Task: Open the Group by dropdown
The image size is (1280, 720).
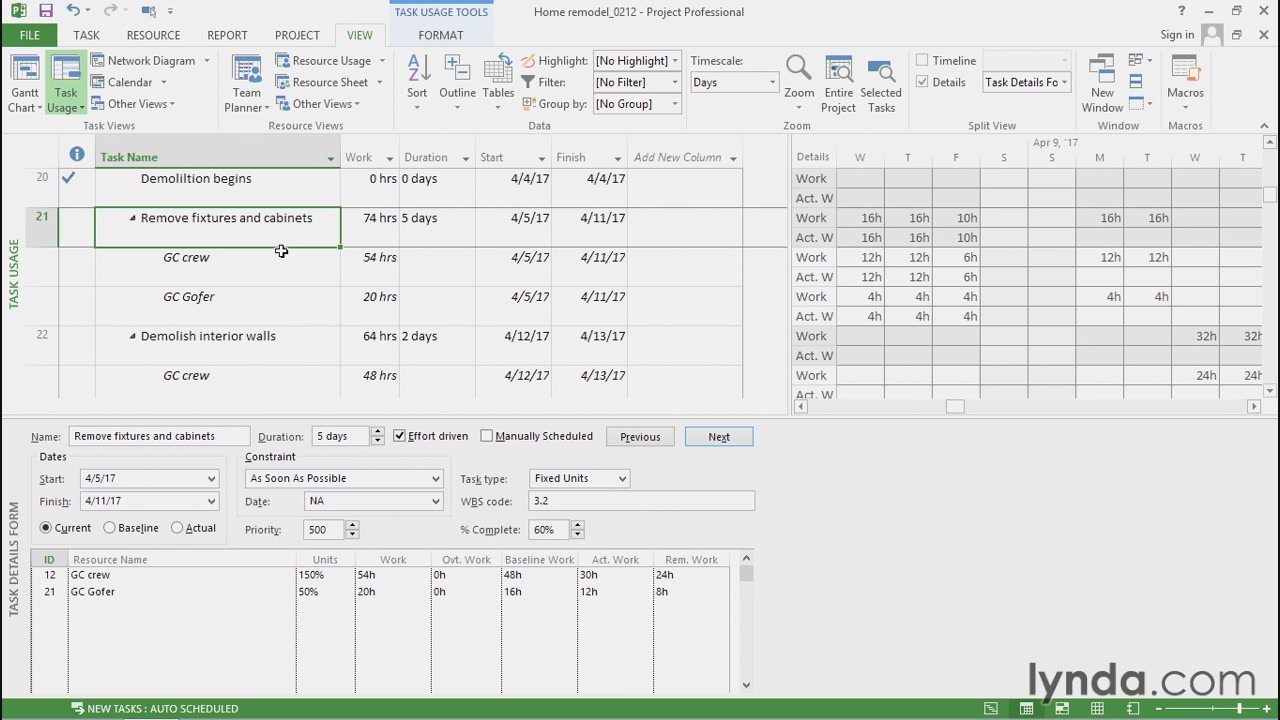Action: click(675, 104)
